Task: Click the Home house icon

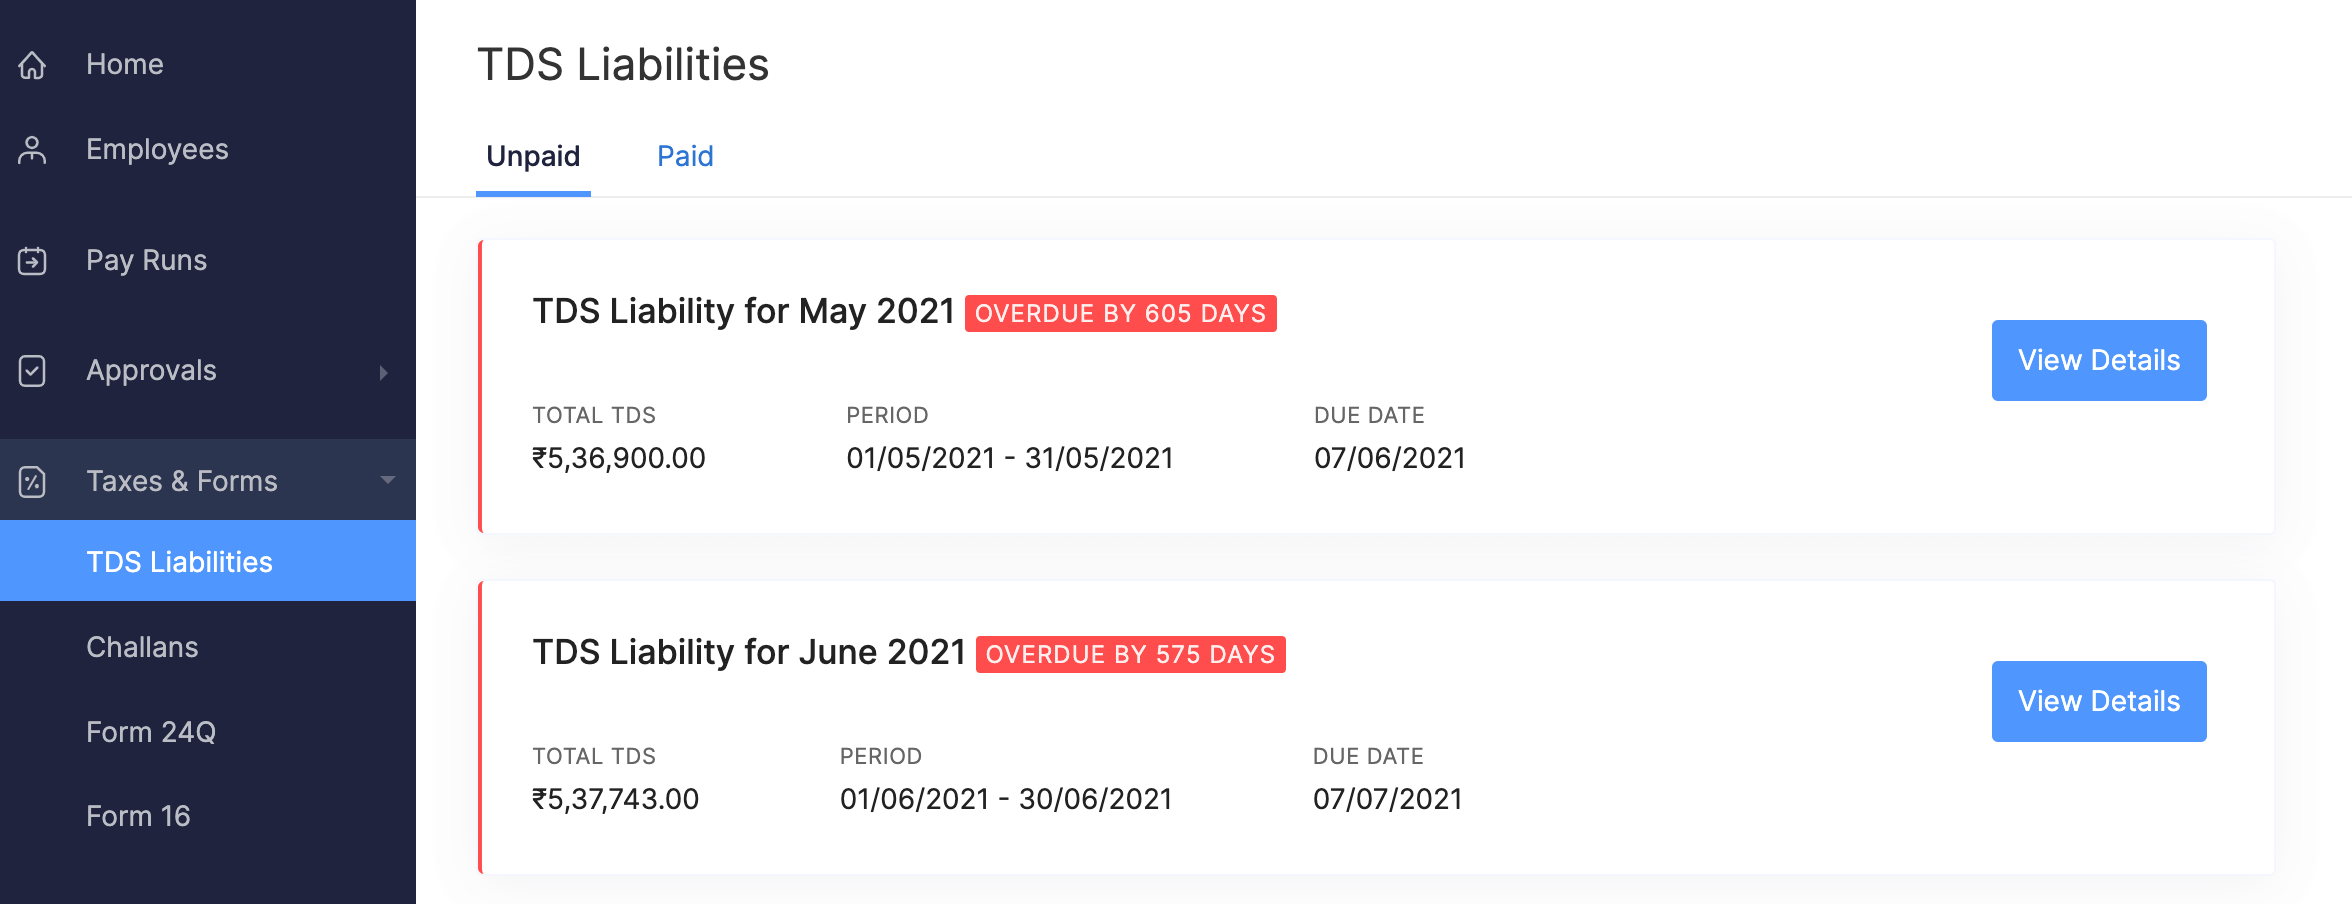Action: point(32,65)
